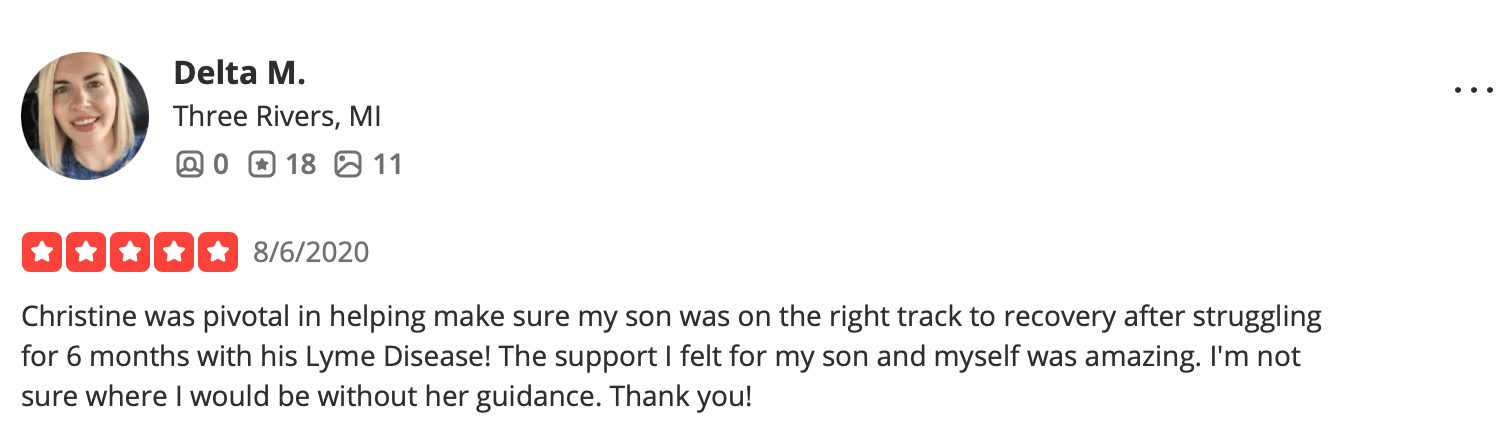This screenshot has height=440, width=1509.
Task: Click the Three Rivers, MI location text
Action: [277, 117]
